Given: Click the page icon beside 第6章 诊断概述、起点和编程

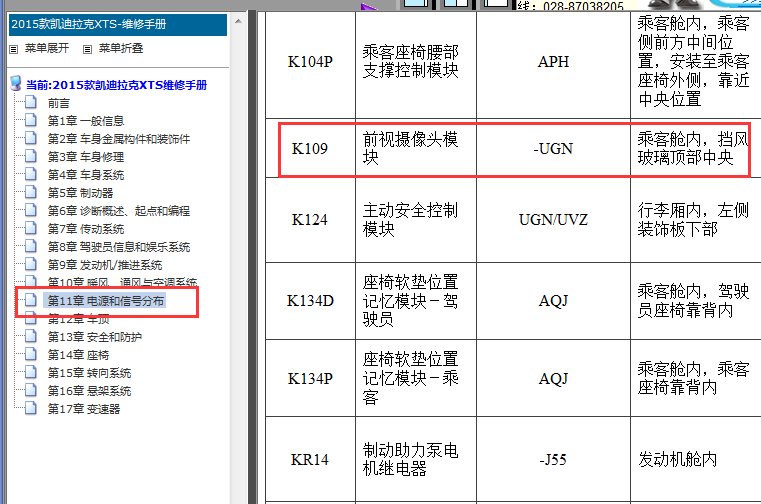Looking at the screenshot, I should (31, 210).
